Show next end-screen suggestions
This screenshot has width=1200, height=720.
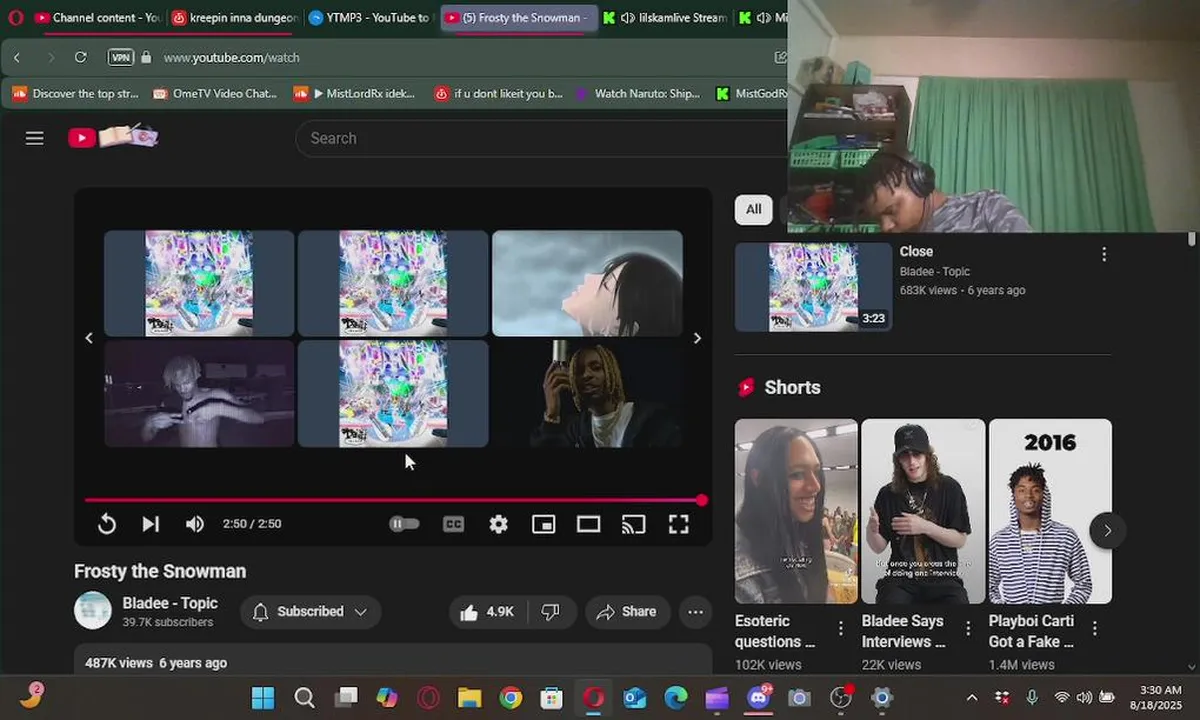pyautogui.click(x=697, y=338)
